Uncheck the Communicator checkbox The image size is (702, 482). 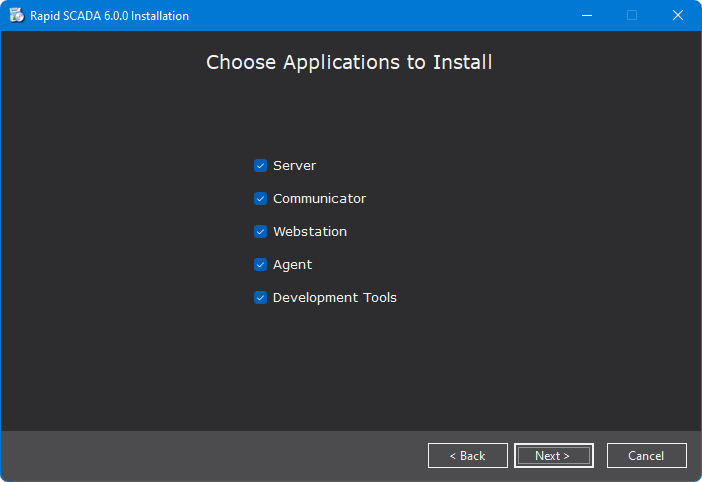pyautogui.click(x=260, y=199)
